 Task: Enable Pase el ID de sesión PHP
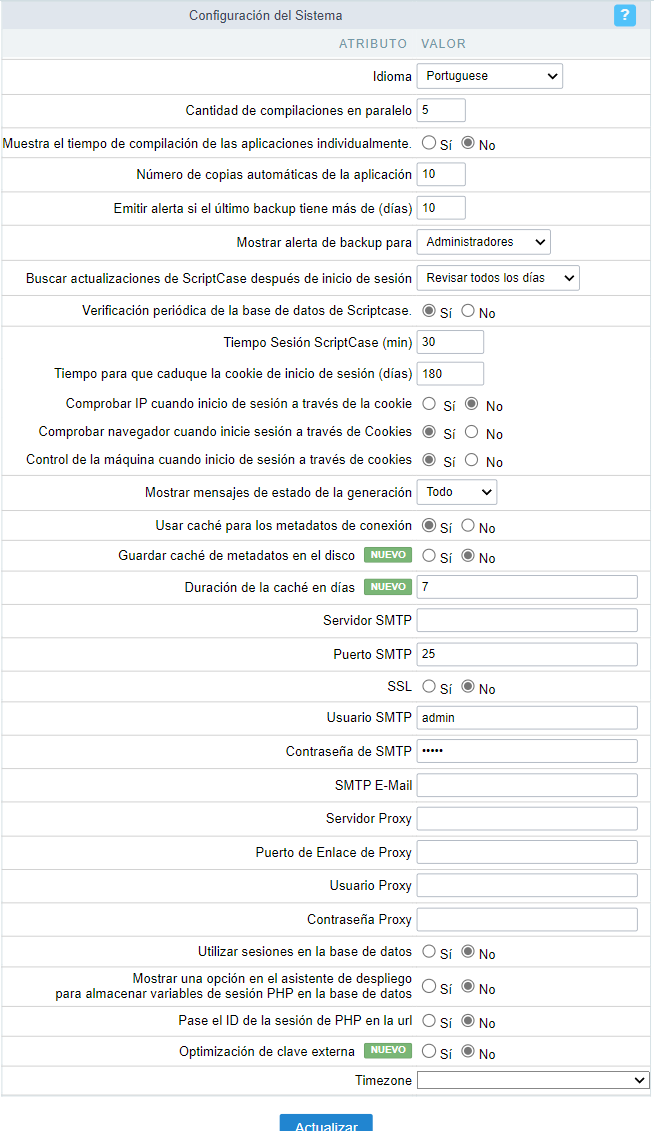pyautogui.click(x=430, y=1022)
